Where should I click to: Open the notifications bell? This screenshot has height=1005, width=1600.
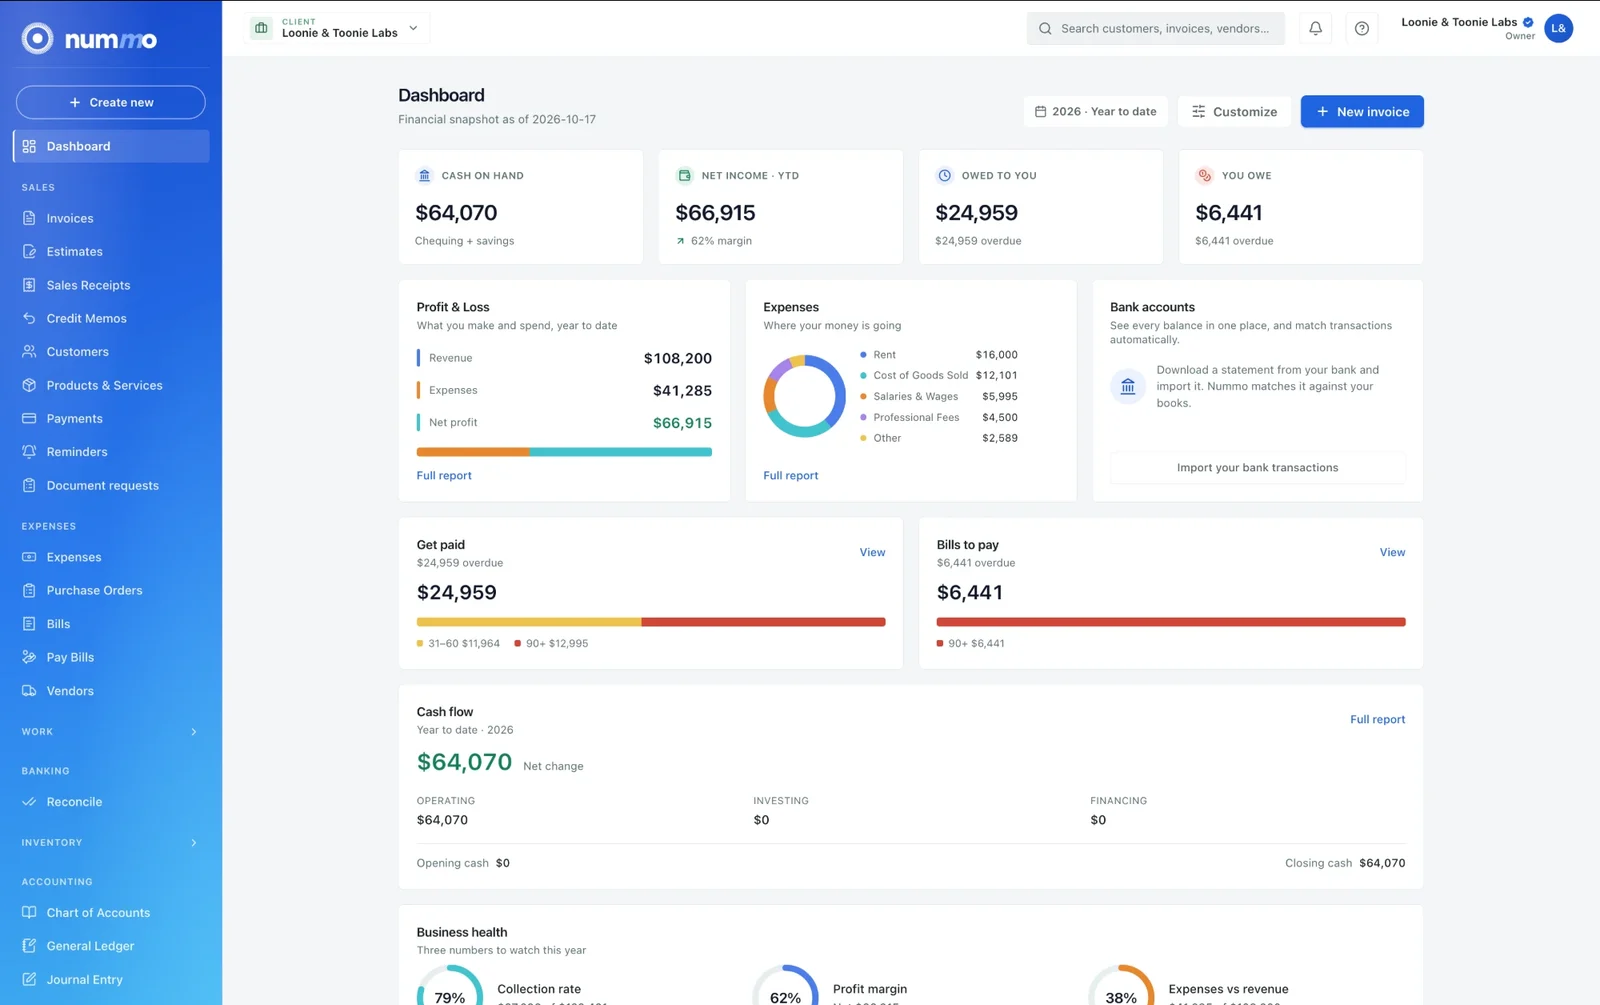[1315, 28]
